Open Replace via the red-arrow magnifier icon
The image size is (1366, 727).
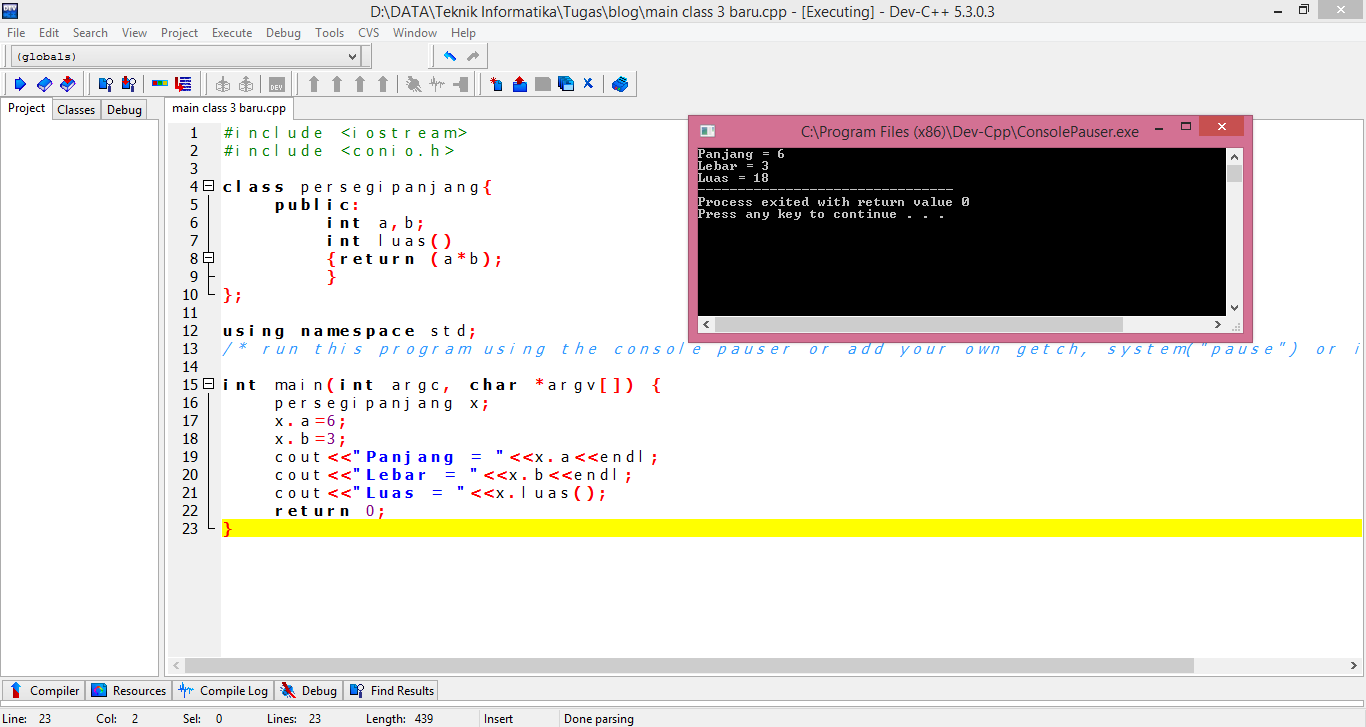pyautogui.click(x=128, y=84)
